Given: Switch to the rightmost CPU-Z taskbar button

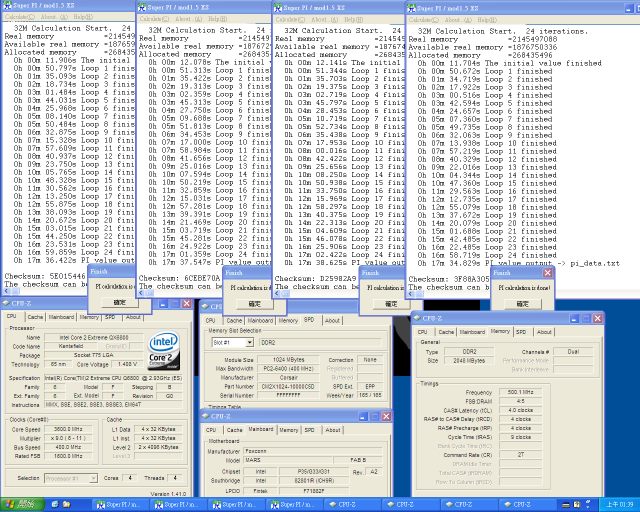Looking at the screenshot, I should coord(528,505).
